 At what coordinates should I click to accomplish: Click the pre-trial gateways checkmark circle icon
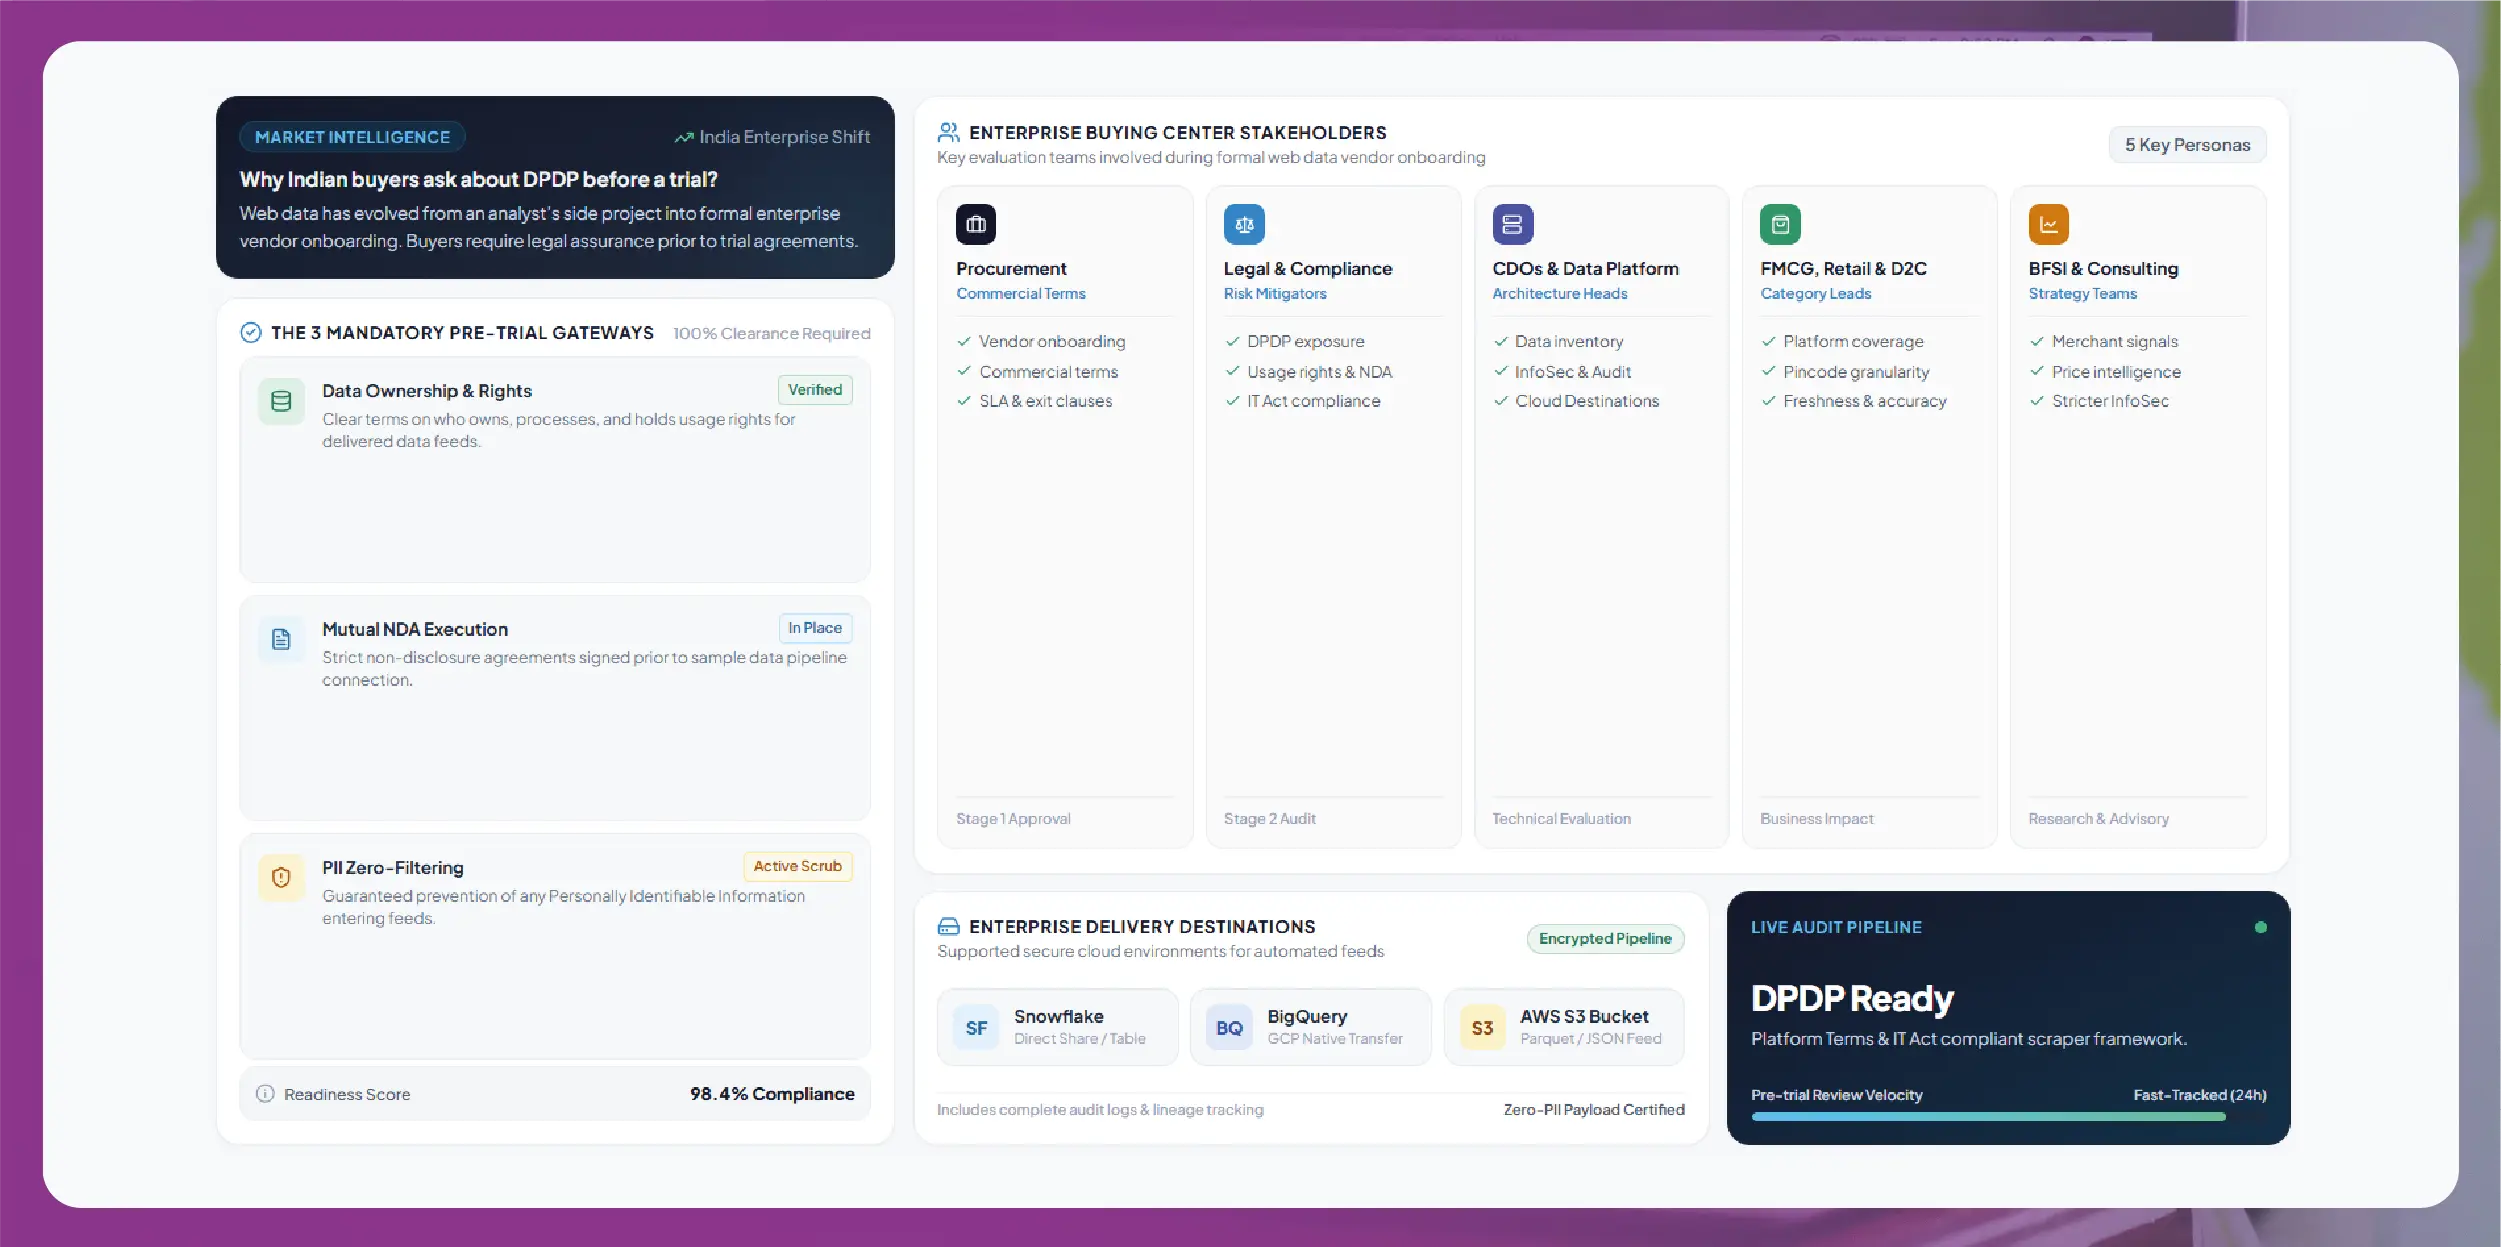pos(251,332)
